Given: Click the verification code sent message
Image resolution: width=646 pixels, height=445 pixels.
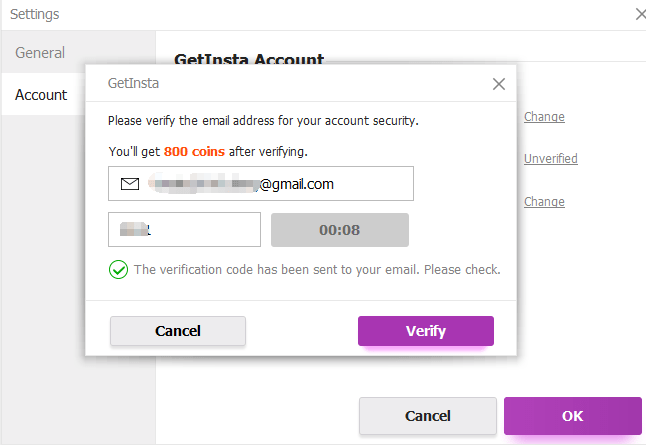Looking at the screenshot, I should tap(317, 269).
